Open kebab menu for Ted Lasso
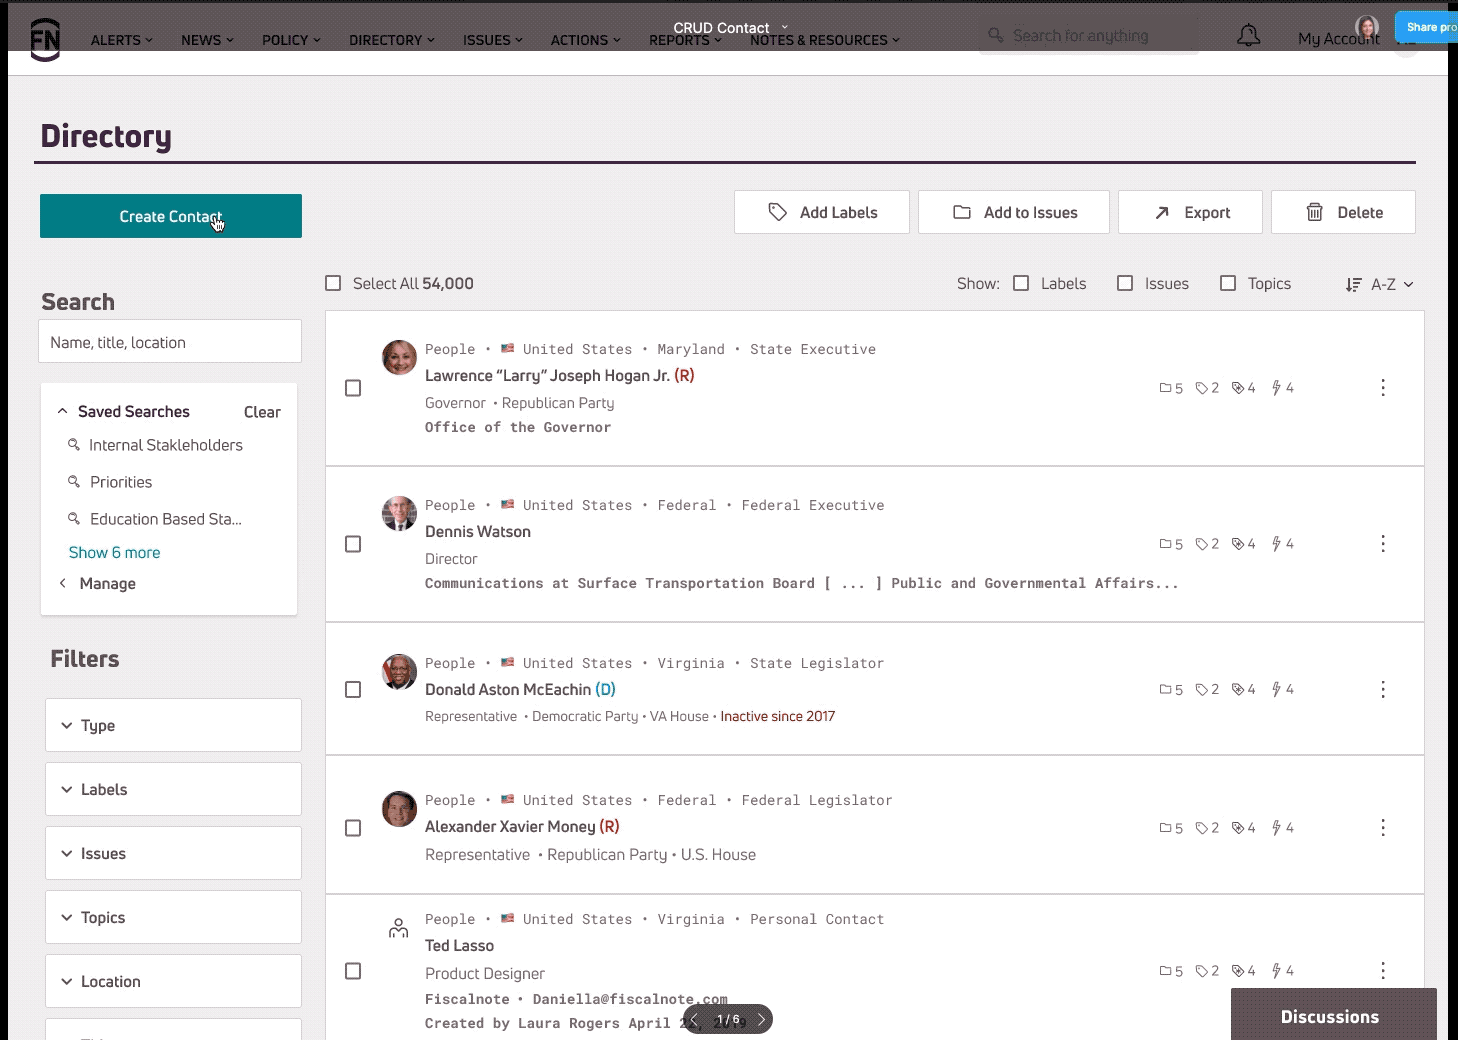The width and height of the screenshot is (1458, 1040). [x=1383, y=971]
